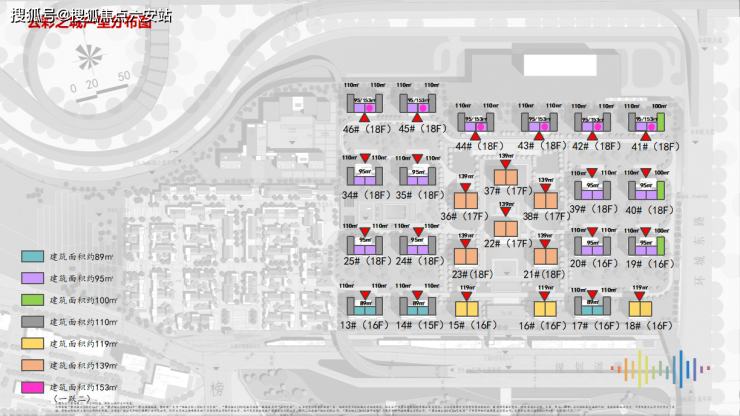Click the 44# (18F) building label
Image resolution: width=740 pixels, height=416 pixels.
[478, 145]
